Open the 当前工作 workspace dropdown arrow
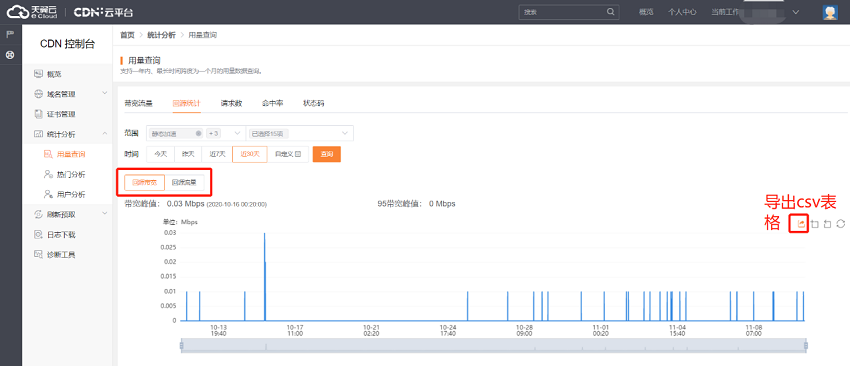 (796, 12)
